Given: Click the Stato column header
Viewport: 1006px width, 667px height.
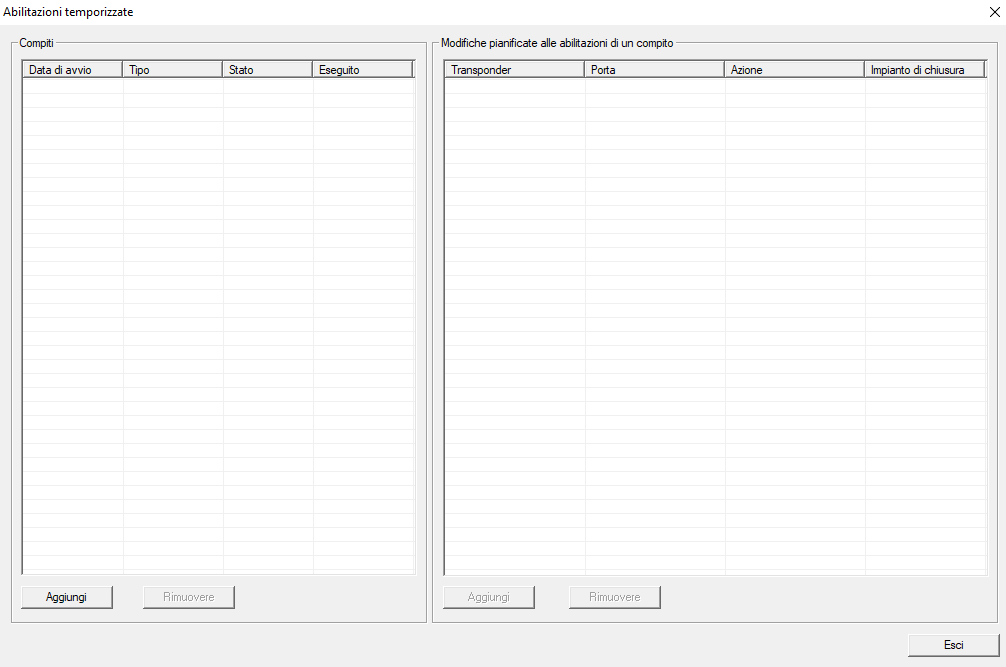Looking at the screenshot, I should click(x=267, y=70).
